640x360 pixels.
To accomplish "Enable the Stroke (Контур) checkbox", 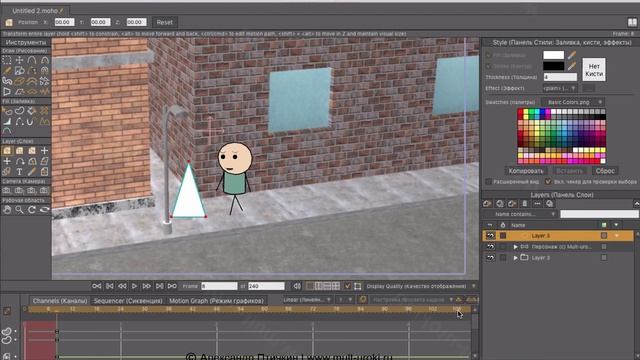I will tap(489, 66).
